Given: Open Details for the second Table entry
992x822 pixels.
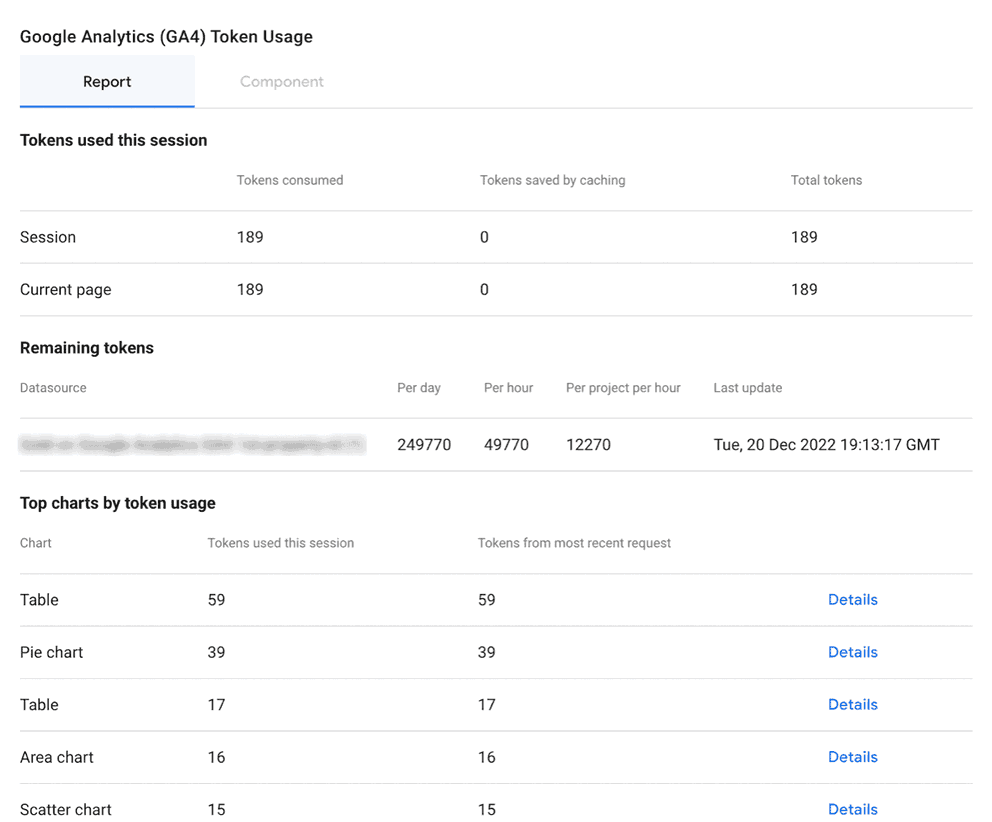Looking at the screenshot, I should [852, 704].
